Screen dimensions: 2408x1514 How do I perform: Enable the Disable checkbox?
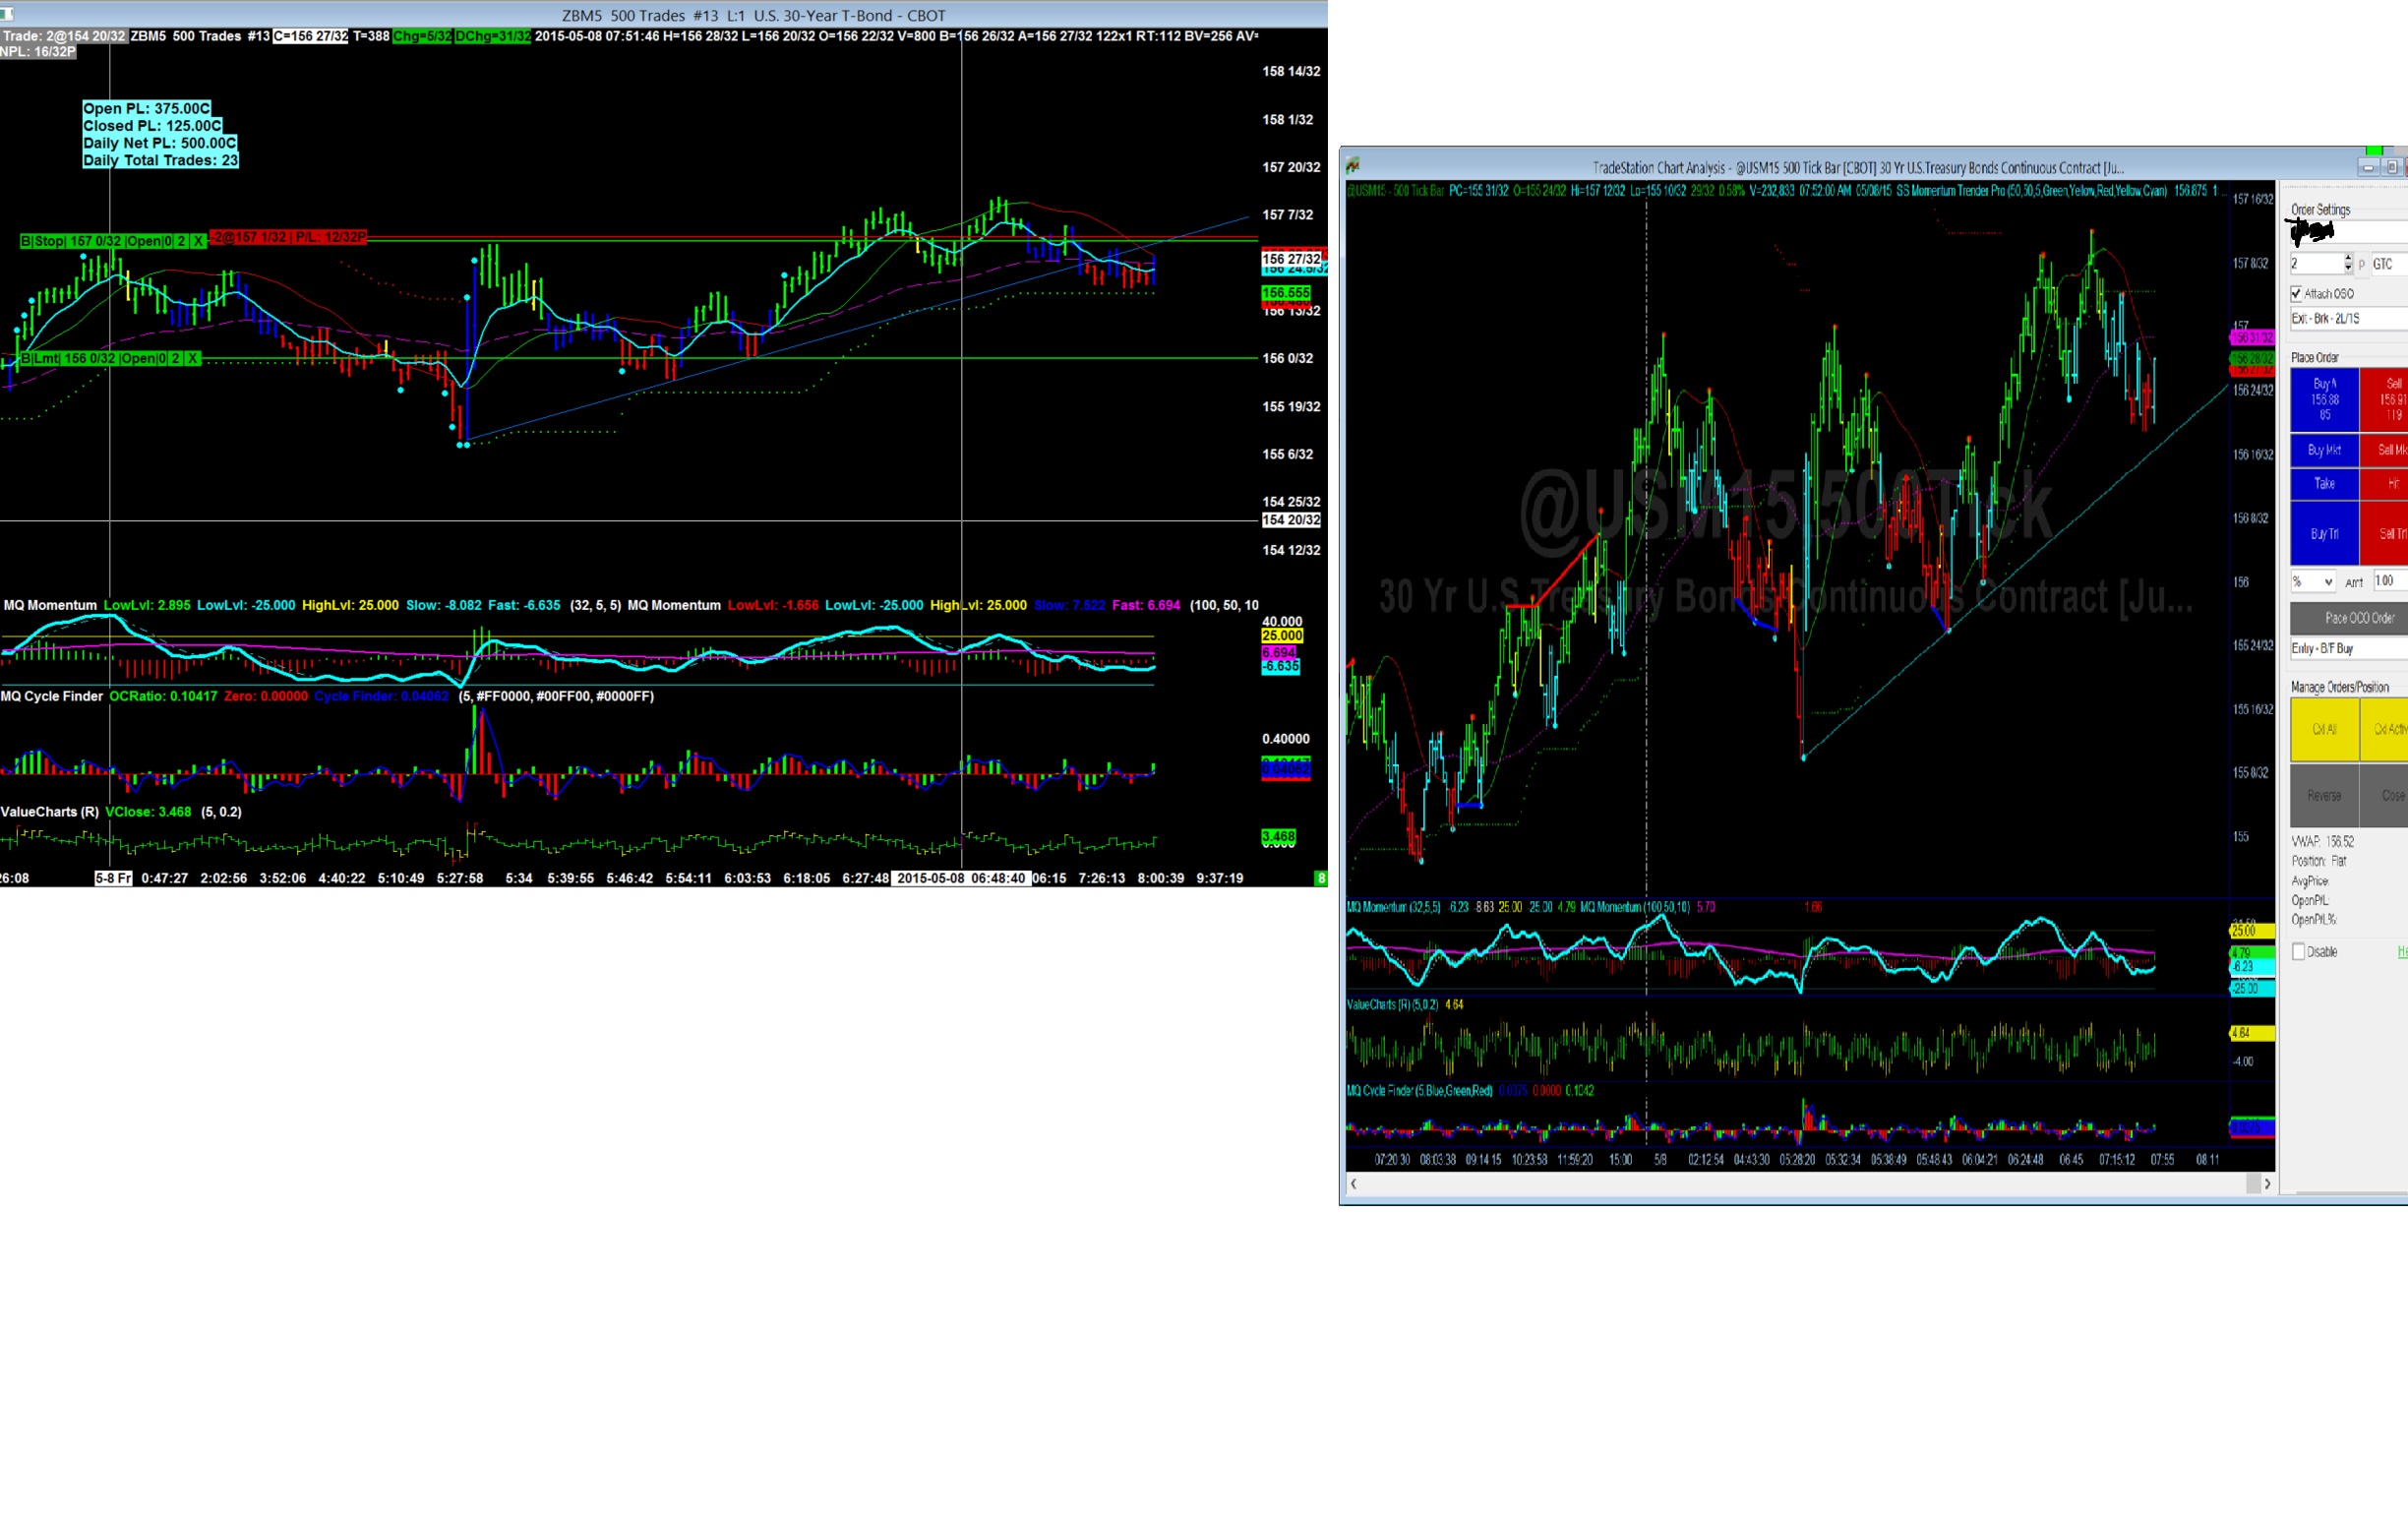click(x=2298, y=952)
